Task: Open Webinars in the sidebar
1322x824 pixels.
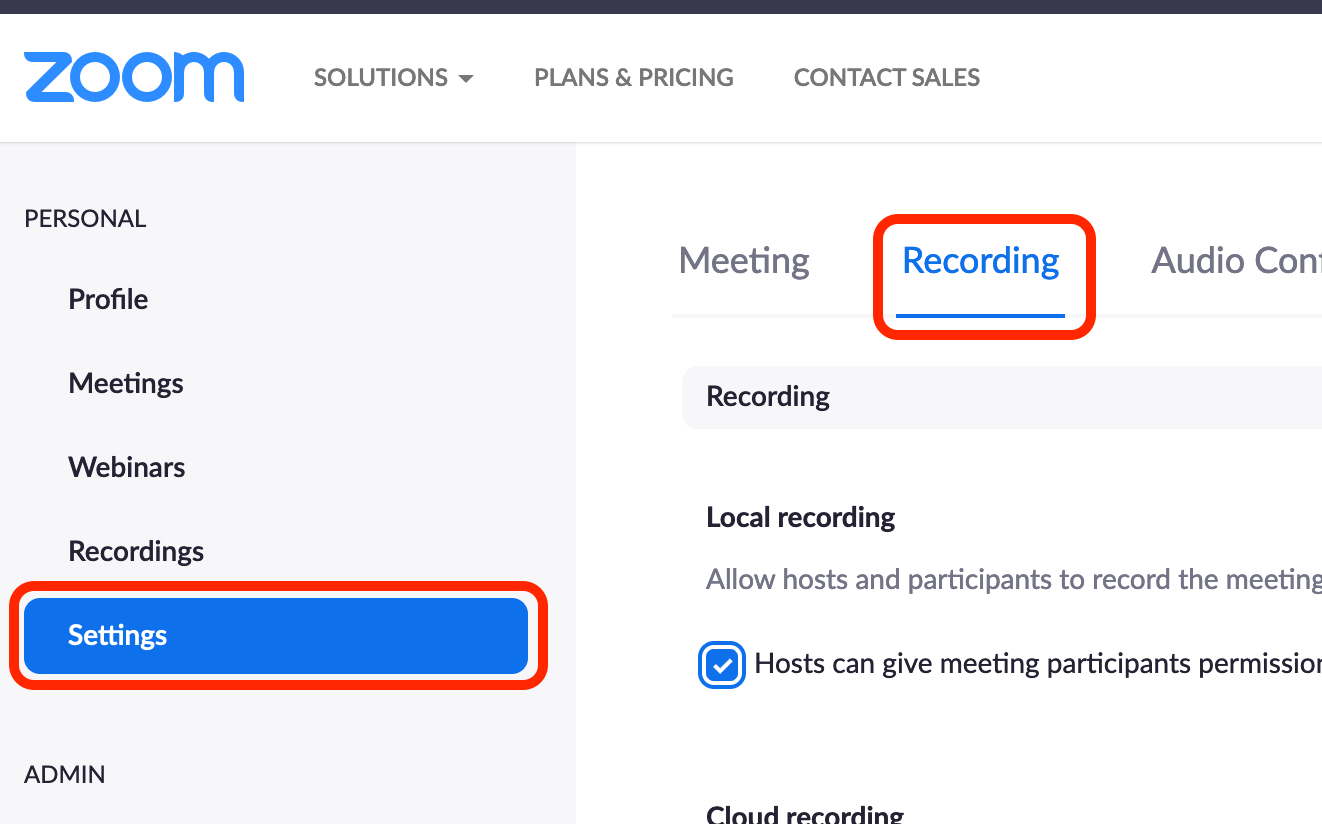Action: click(127, 467)
